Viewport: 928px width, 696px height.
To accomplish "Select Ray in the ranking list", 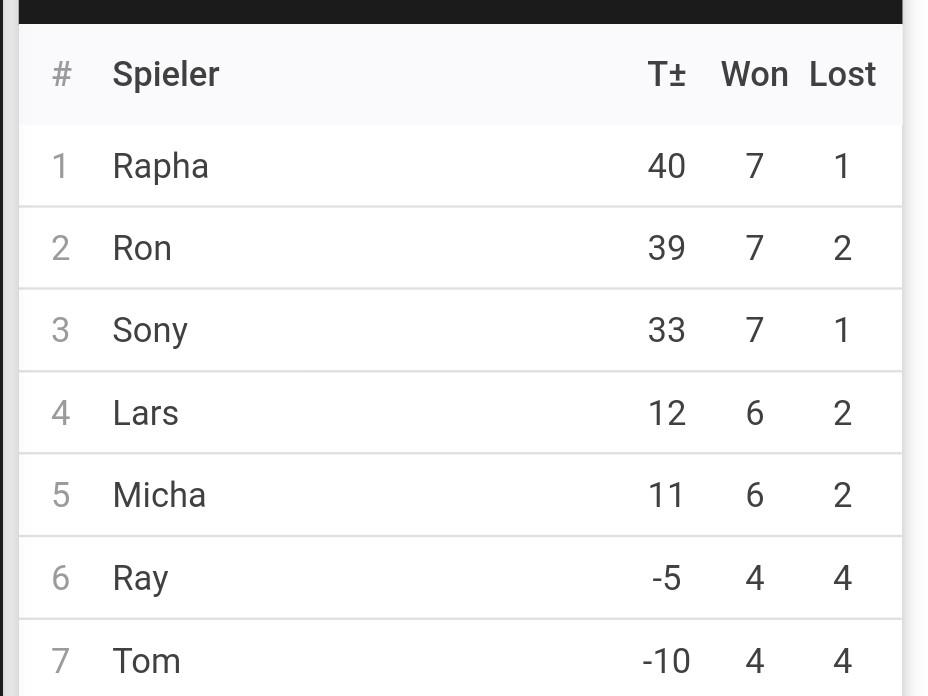I will 140,578.
